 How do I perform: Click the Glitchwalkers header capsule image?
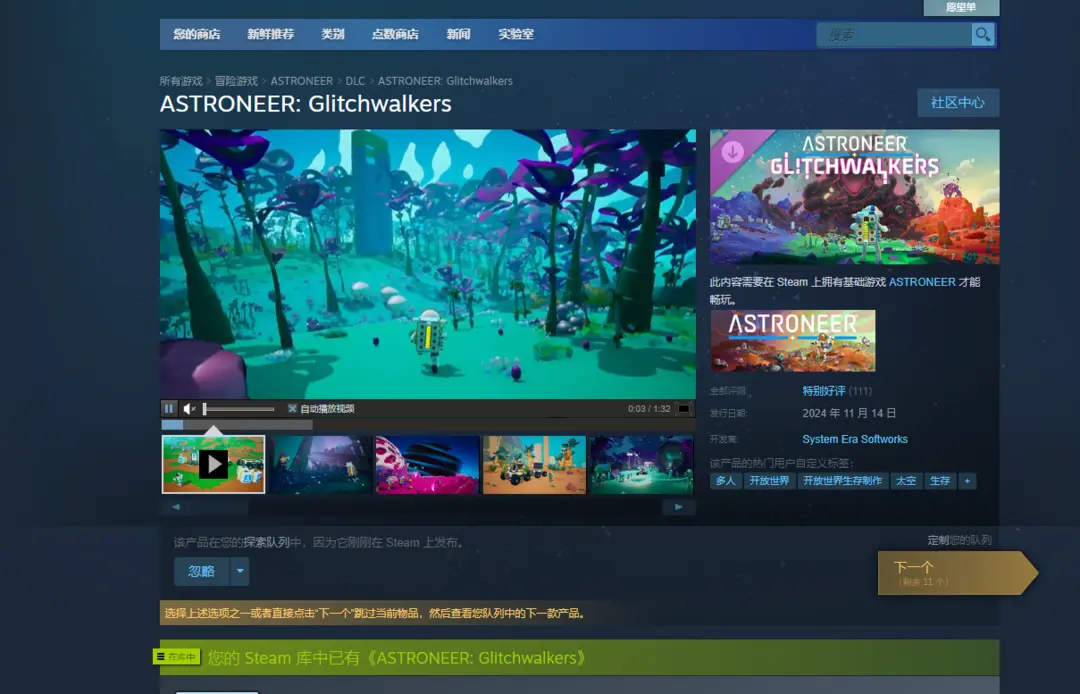(855, 197)
